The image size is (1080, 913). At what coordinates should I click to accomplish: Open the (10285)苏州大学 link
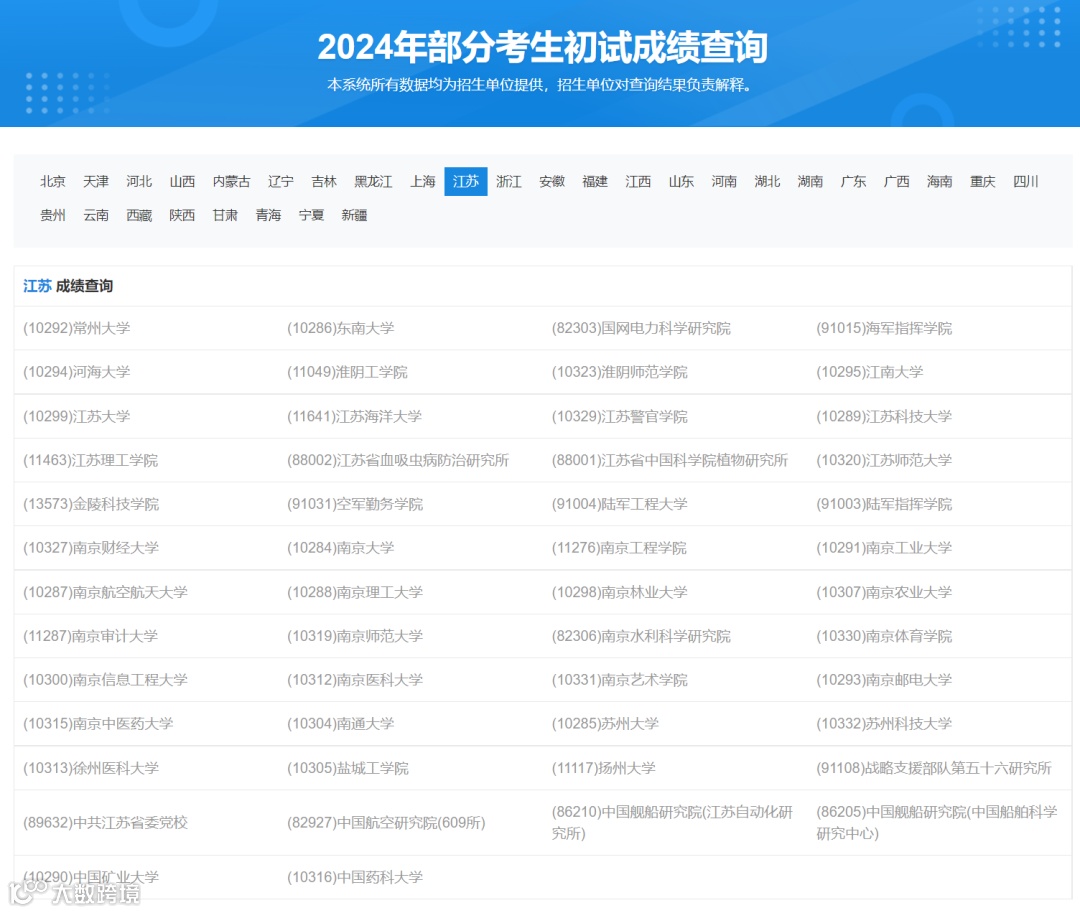point(605,724)
